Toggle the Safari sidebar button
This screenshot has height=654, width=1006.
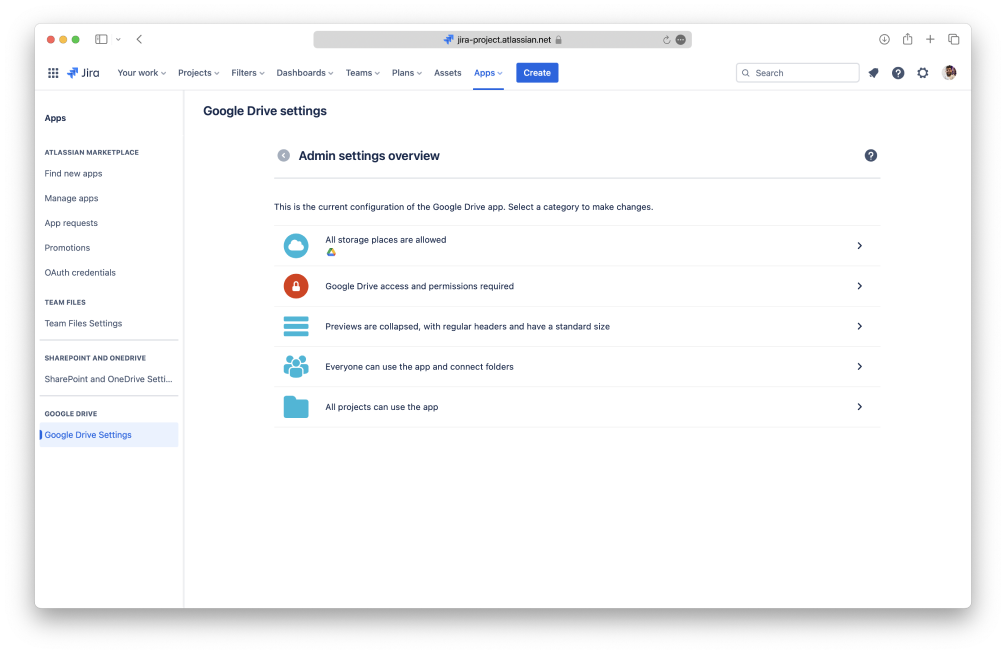click(101, 40)
